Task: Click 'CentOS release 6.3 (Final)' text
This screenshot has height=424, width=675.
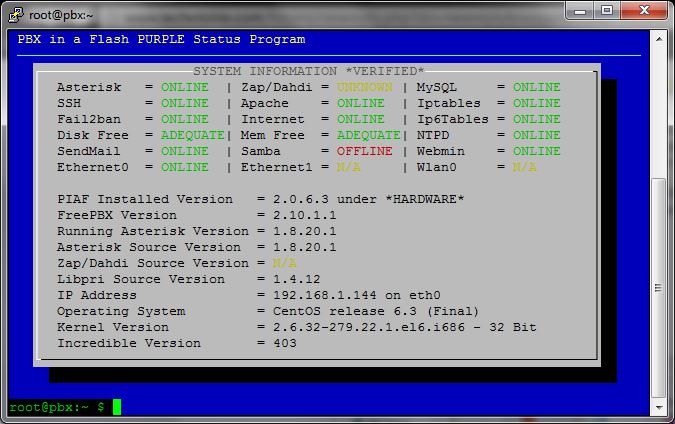Action: click(376, 311)
